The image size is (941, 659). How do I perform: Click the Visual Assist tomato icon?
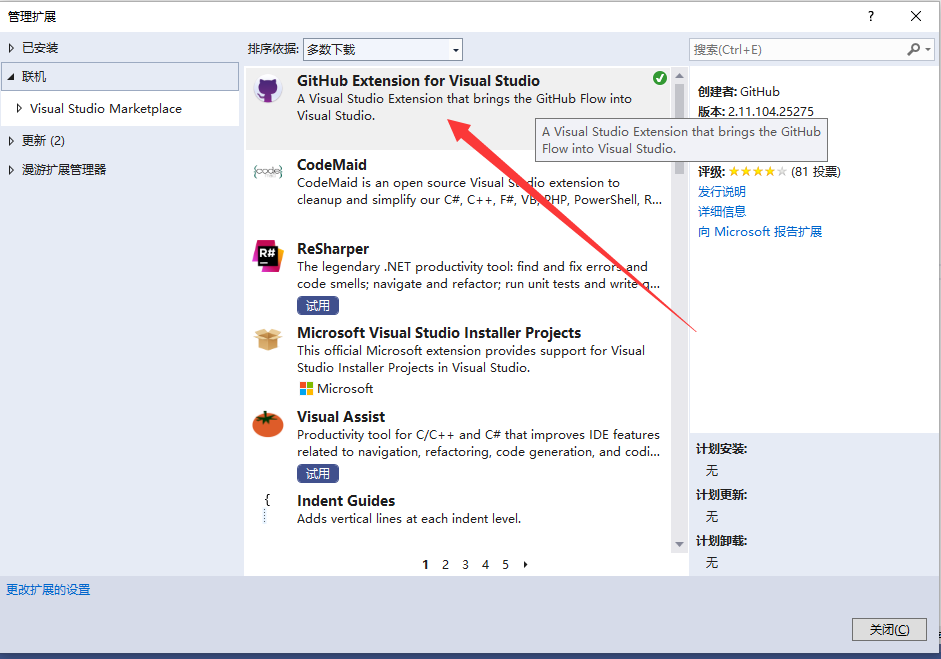(x=268, y=424)
